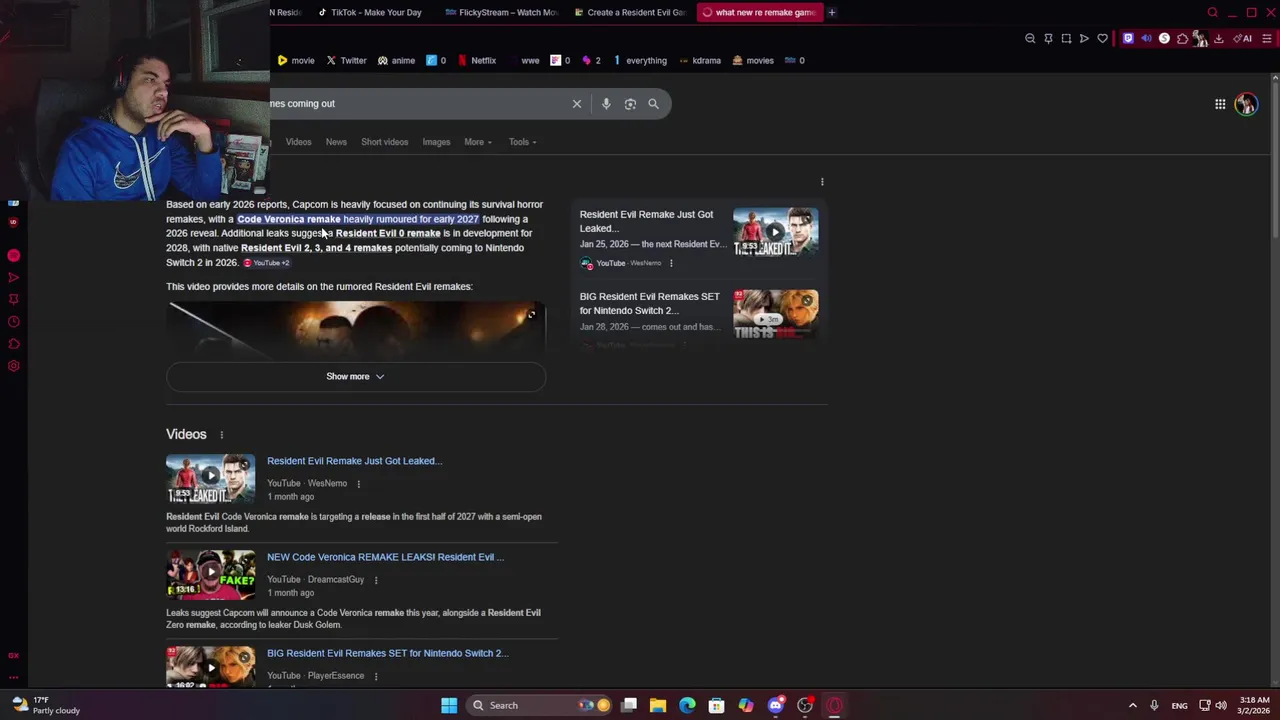This screenshot has width=1280, height=720.
Task: Open 'Resident Evil Remake Just Got Leaked' video link
Action: tap(354, 461)
